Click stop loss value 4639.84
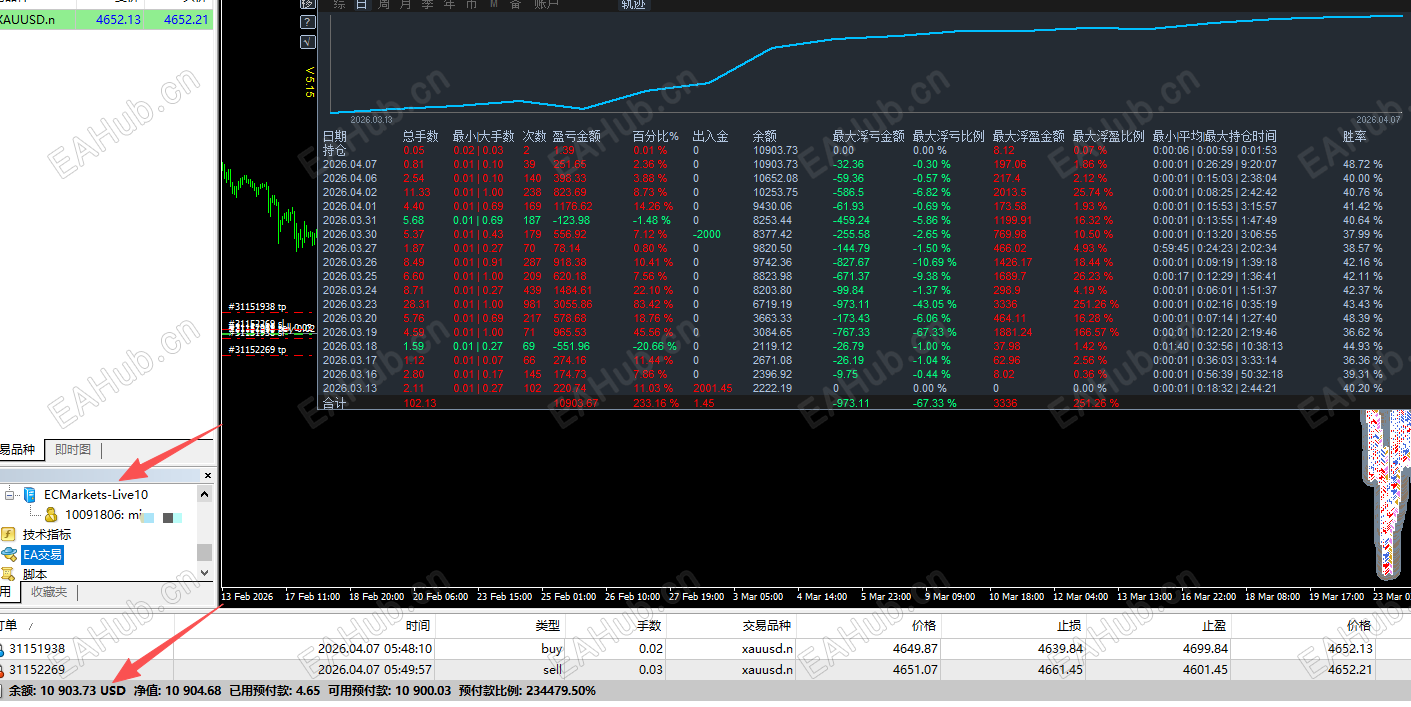Screen dimensions: 1411x707 pyautogui.click(x=1060, y=649)
